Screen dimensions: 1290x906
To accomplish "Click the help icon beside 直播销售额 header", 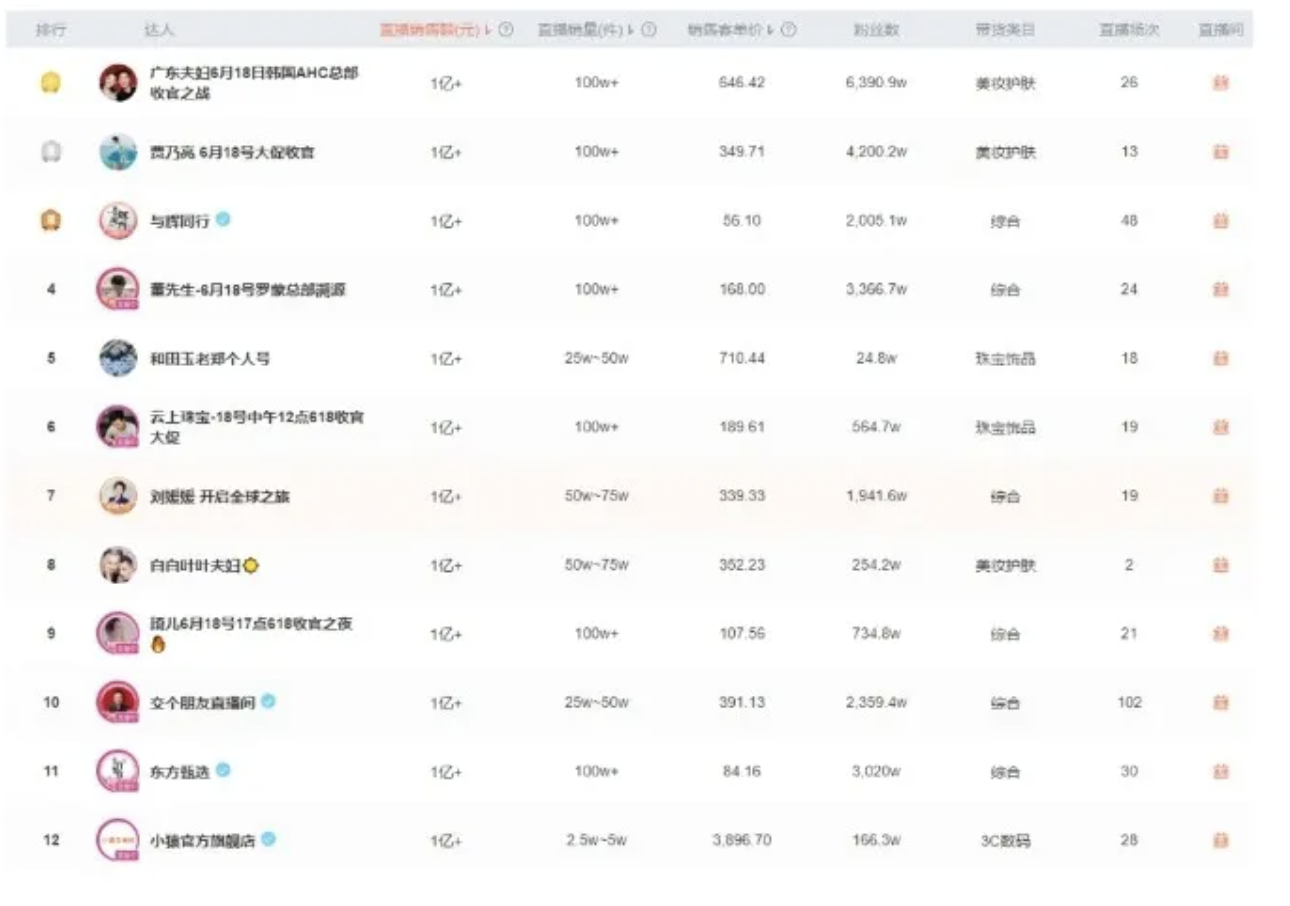I will point(506,30).
